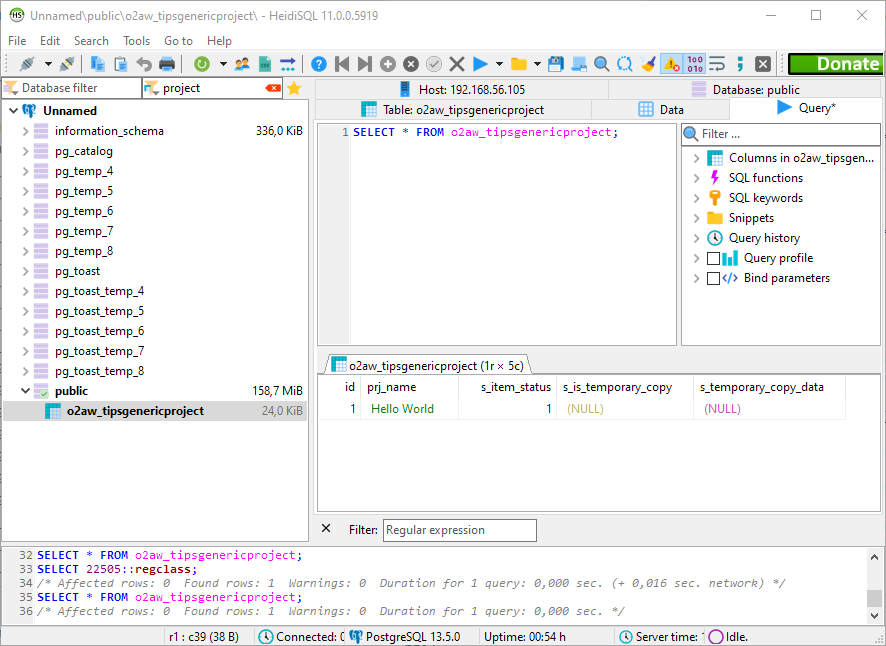Collapse the Unnamed session node
886x646 pixels.
pos(14,111)
